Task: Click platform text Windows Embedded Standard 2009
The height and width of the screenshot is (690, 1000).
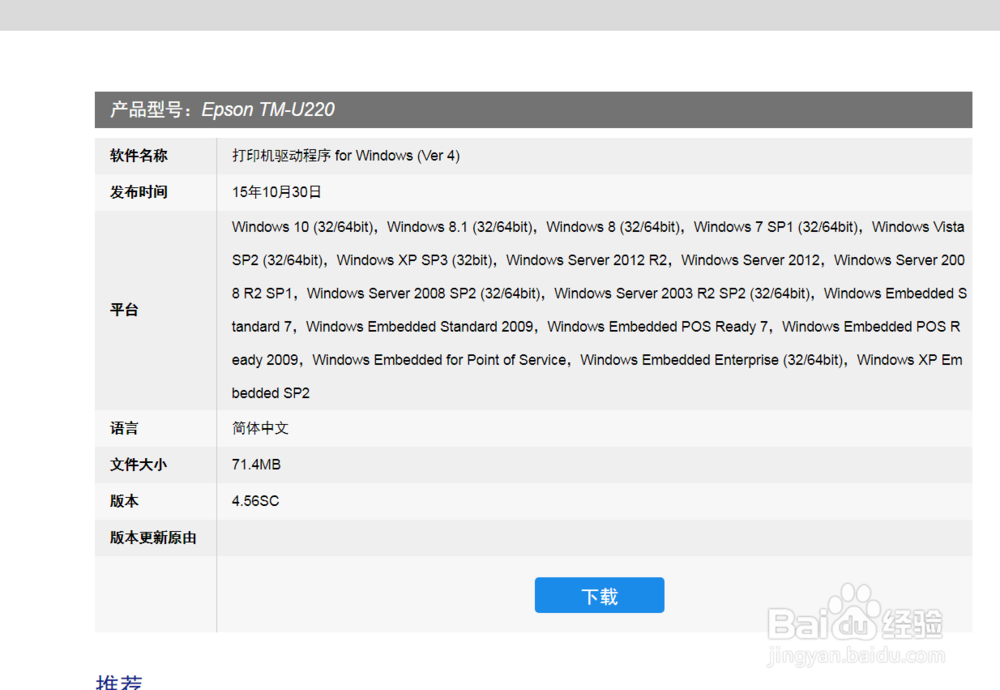Action: click(420, 327)
